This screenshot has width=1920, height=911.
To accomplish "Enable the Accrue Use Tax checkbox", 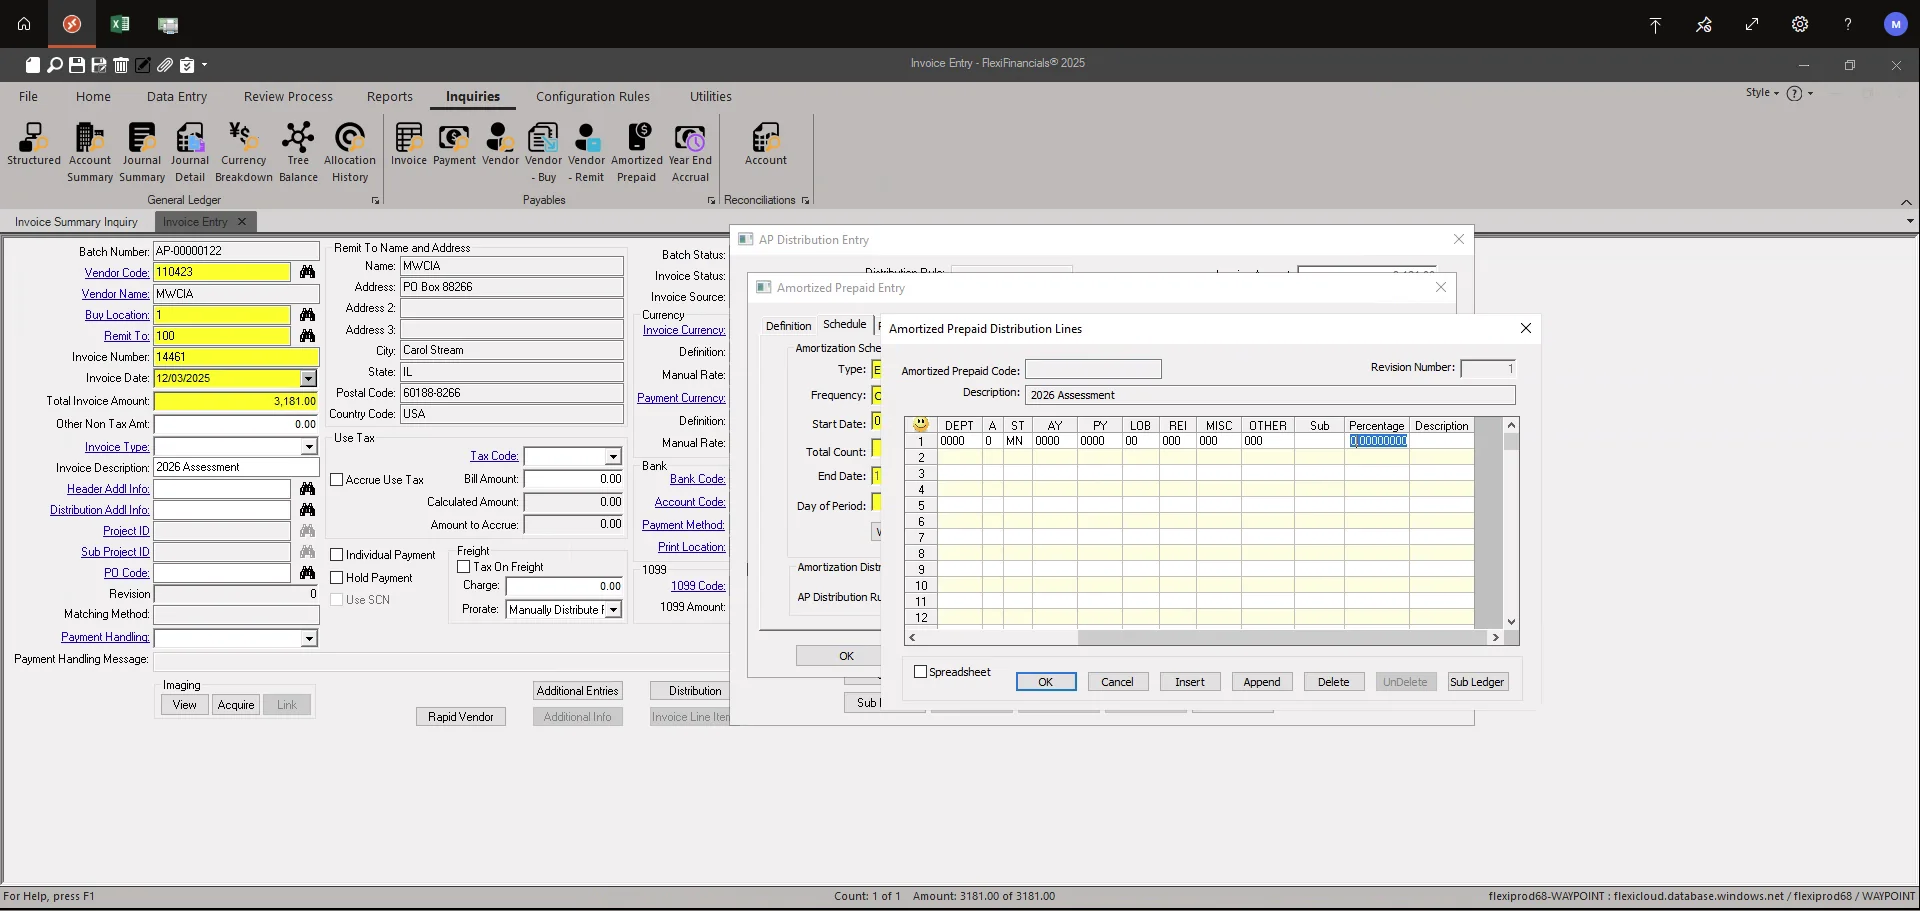I will coord(338,479).
